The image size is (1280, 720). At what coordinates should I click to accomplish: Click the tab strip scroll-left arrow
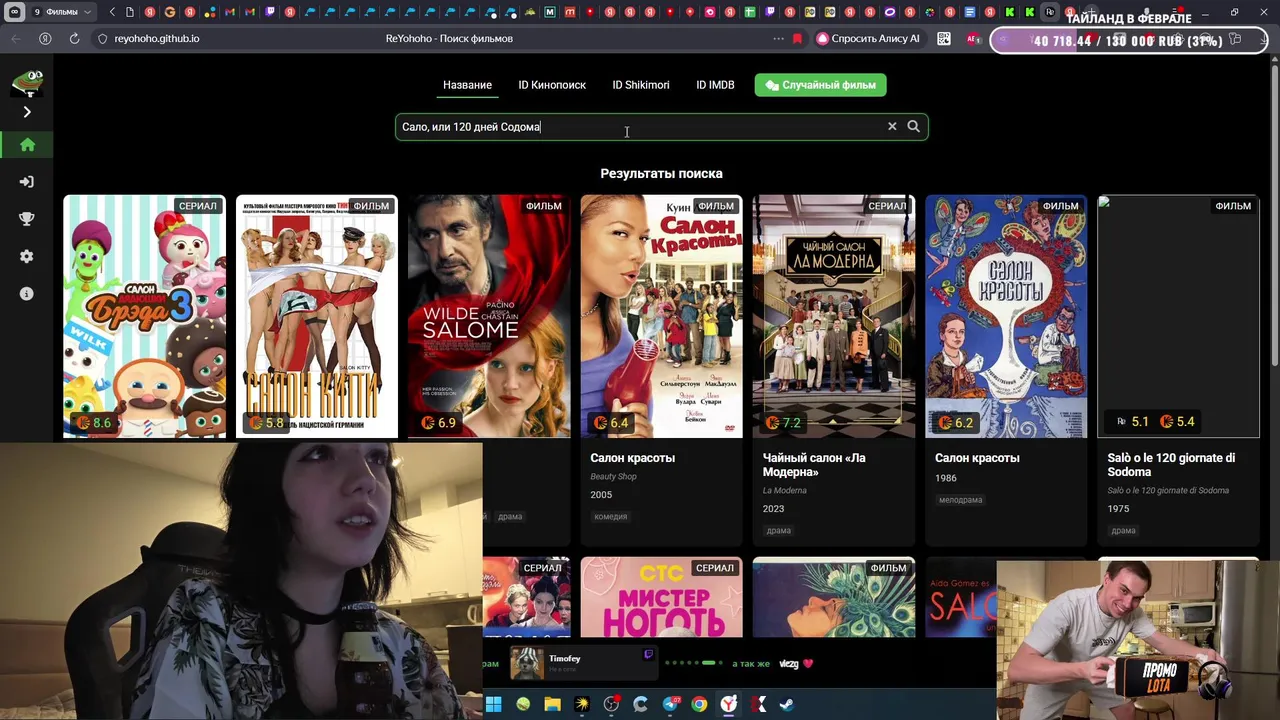[112, 12]
